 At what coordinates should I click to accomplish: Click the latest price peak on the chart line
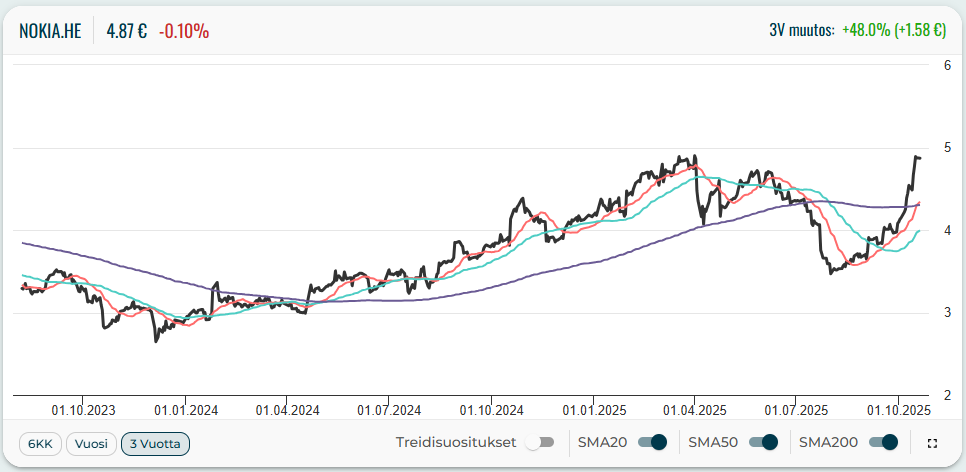(x=916, y=157)
